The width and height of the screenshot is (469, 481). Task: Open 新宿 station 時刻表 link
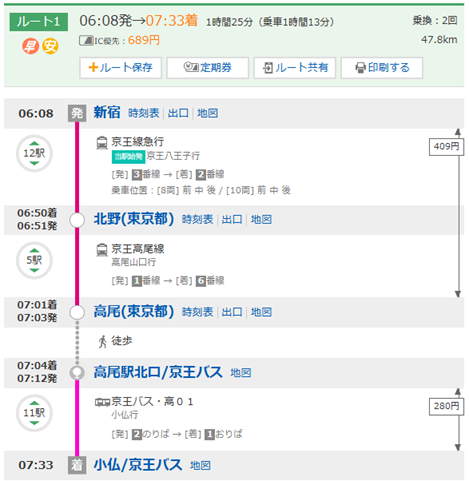point(144,113)
